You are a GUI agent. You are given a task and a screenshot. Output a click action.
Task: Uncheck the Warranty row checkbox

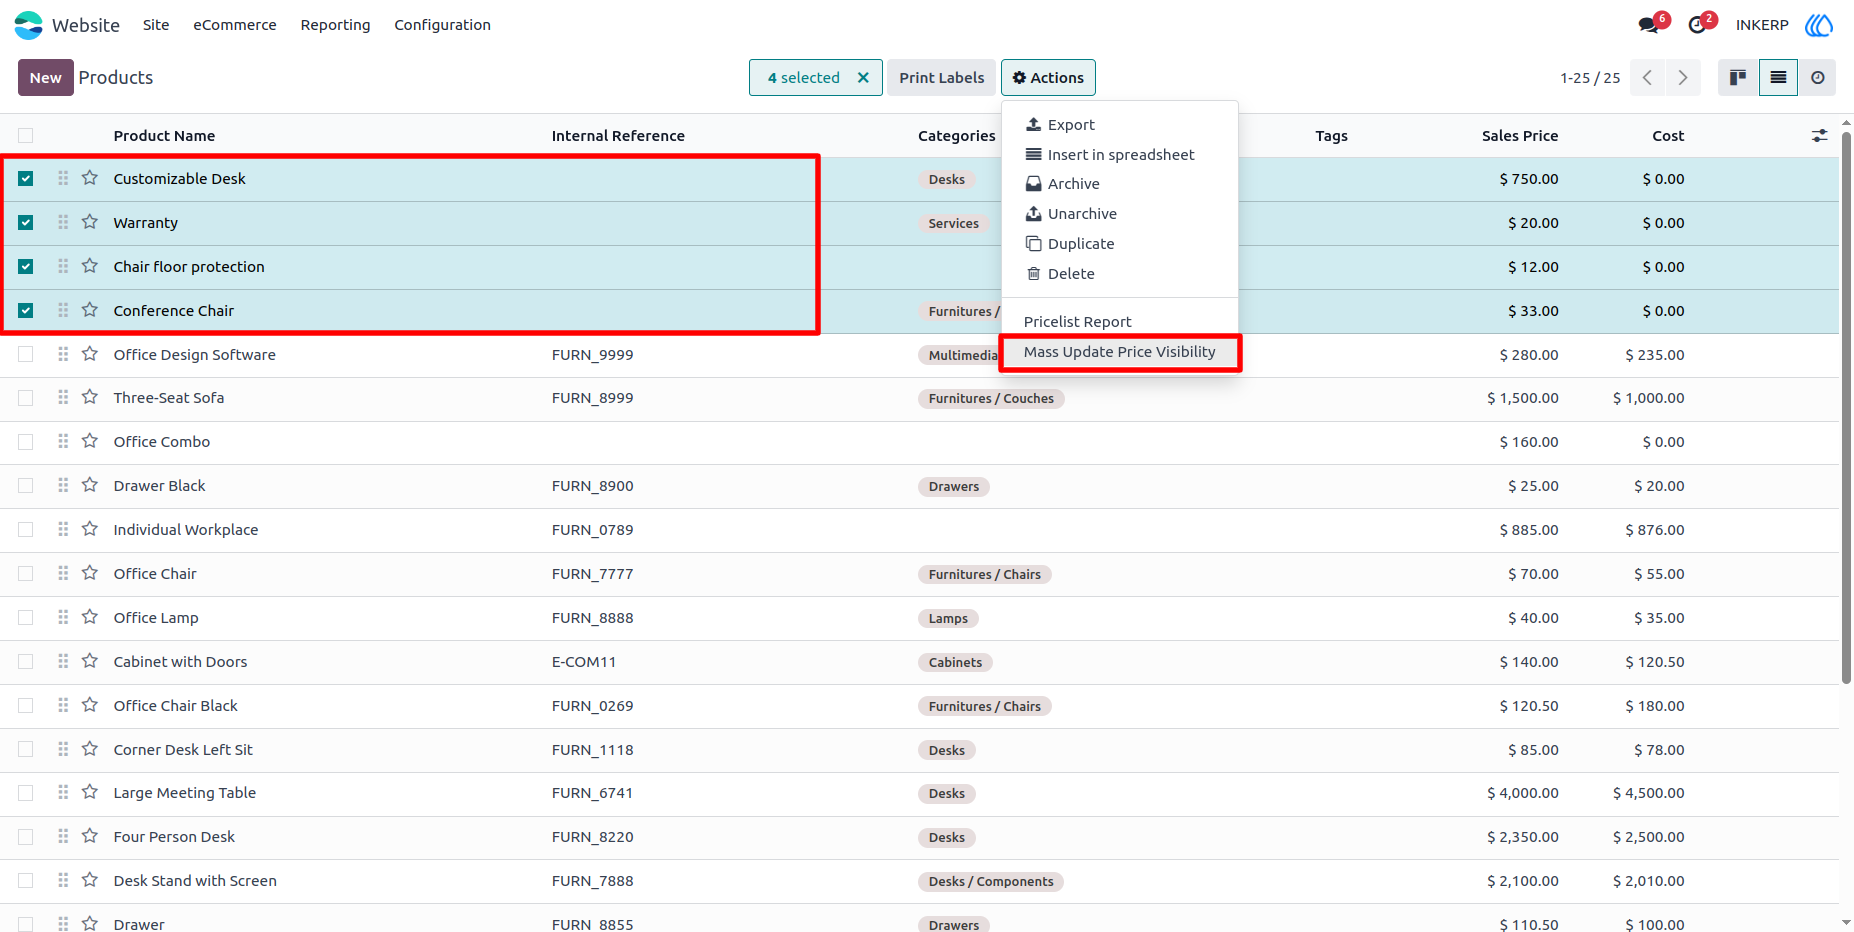[x=26, y=223]
